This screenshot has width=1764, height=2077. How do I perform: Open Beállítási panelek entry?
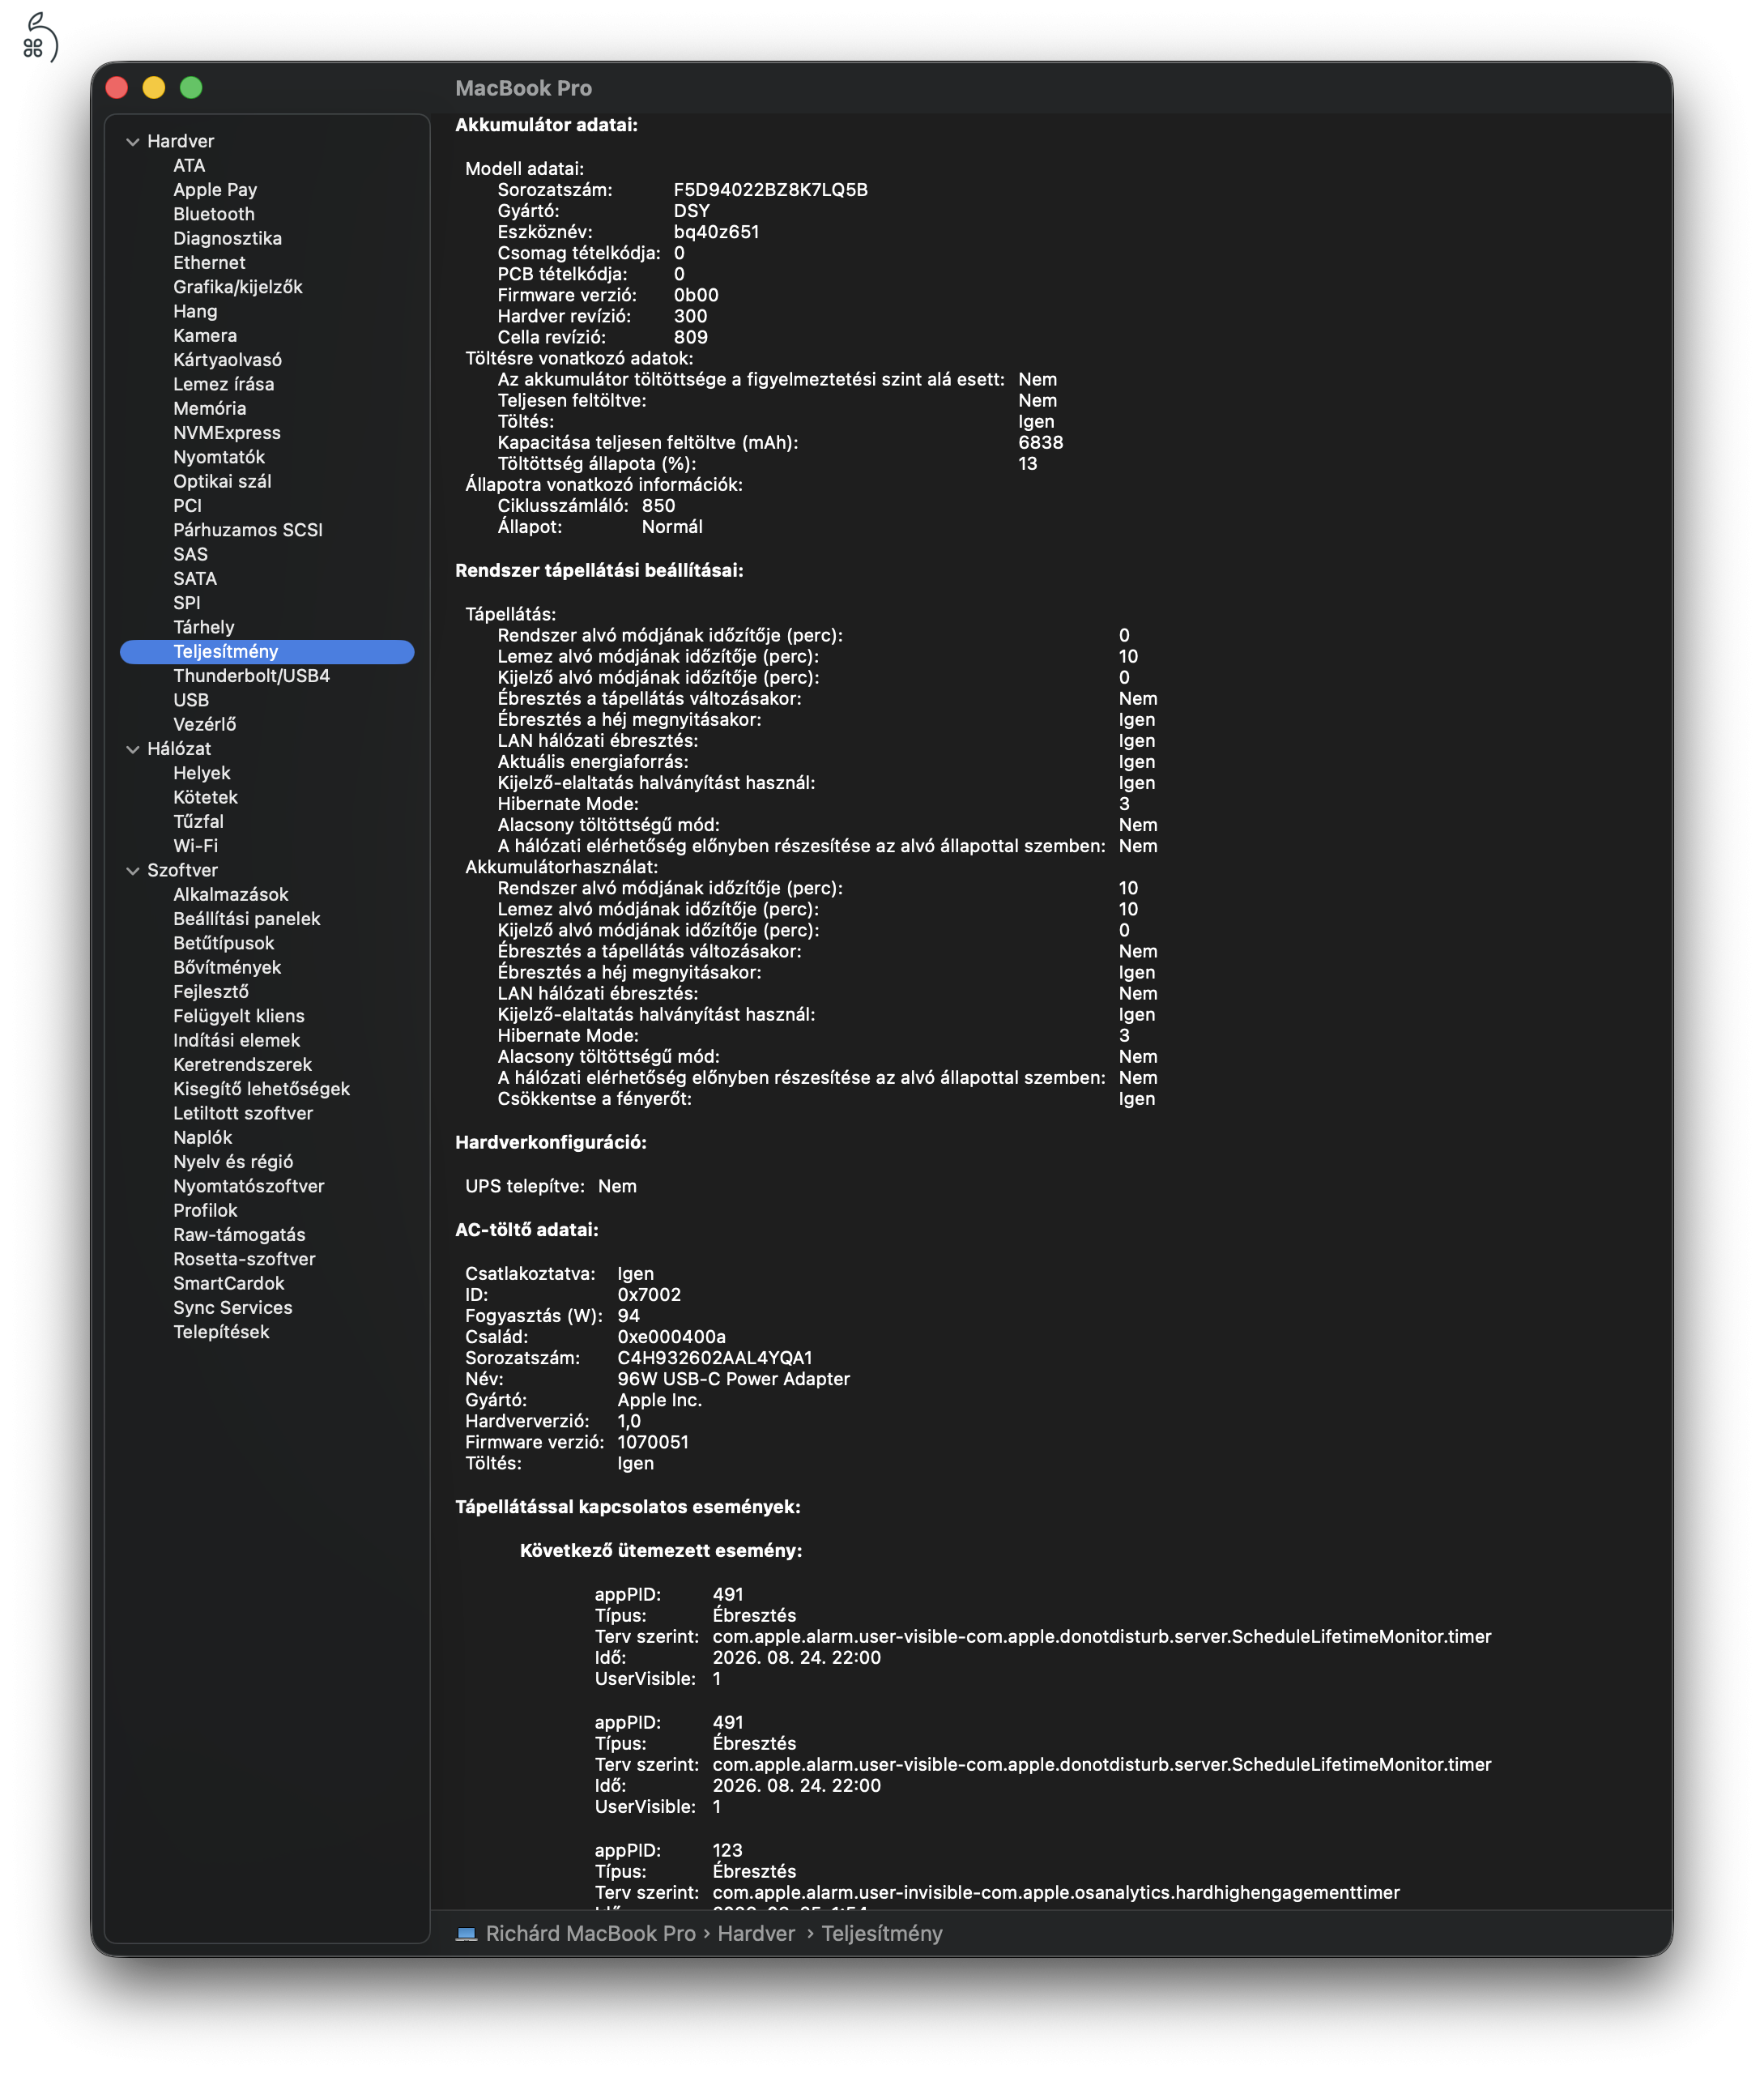coord(247,919)
